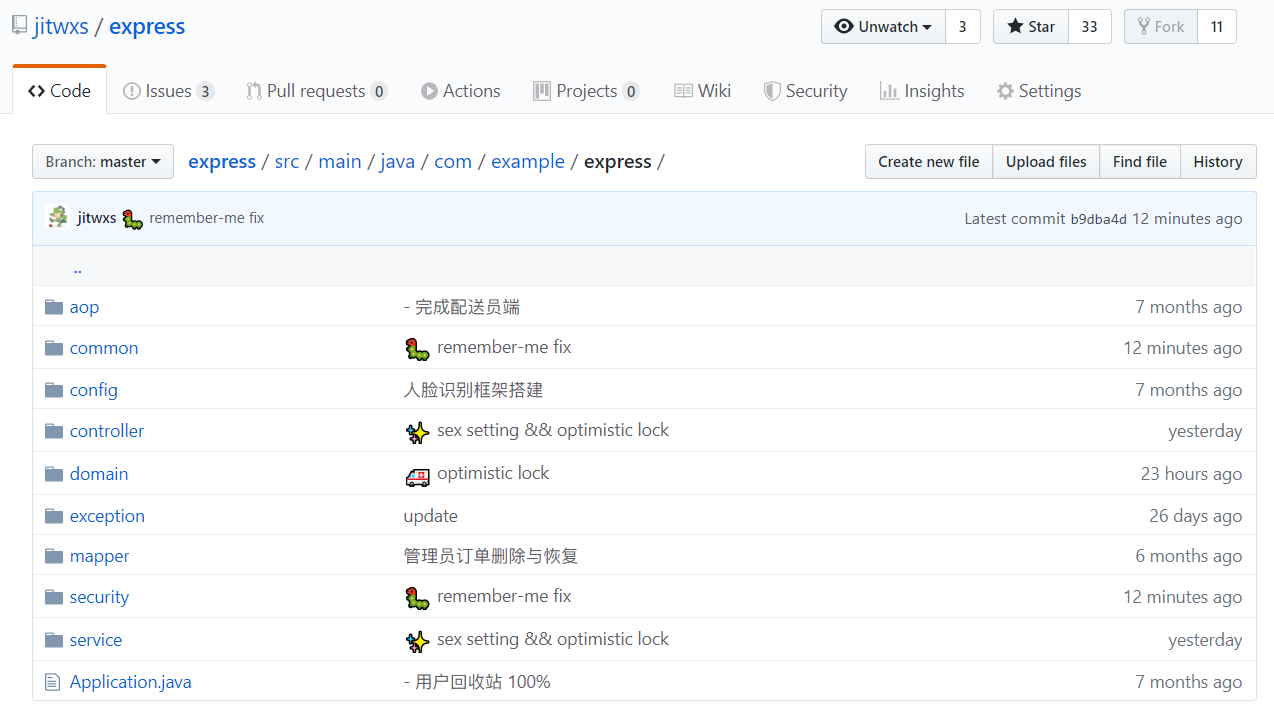Open the aop folder
This screenshot has width=1274, height=711.
(84, 307)
